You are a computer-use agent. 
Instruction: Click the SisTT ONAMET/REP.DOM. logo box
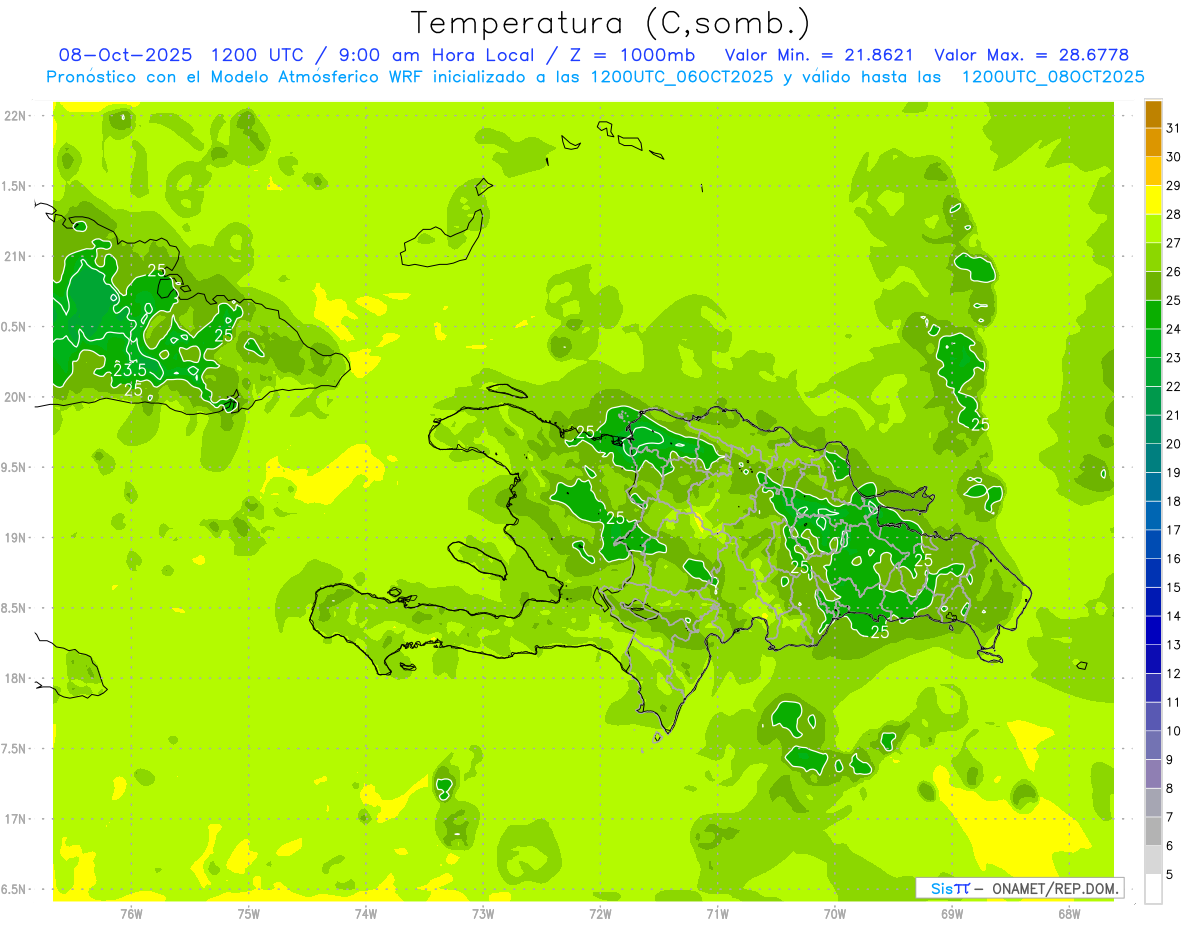(1019, 888)
